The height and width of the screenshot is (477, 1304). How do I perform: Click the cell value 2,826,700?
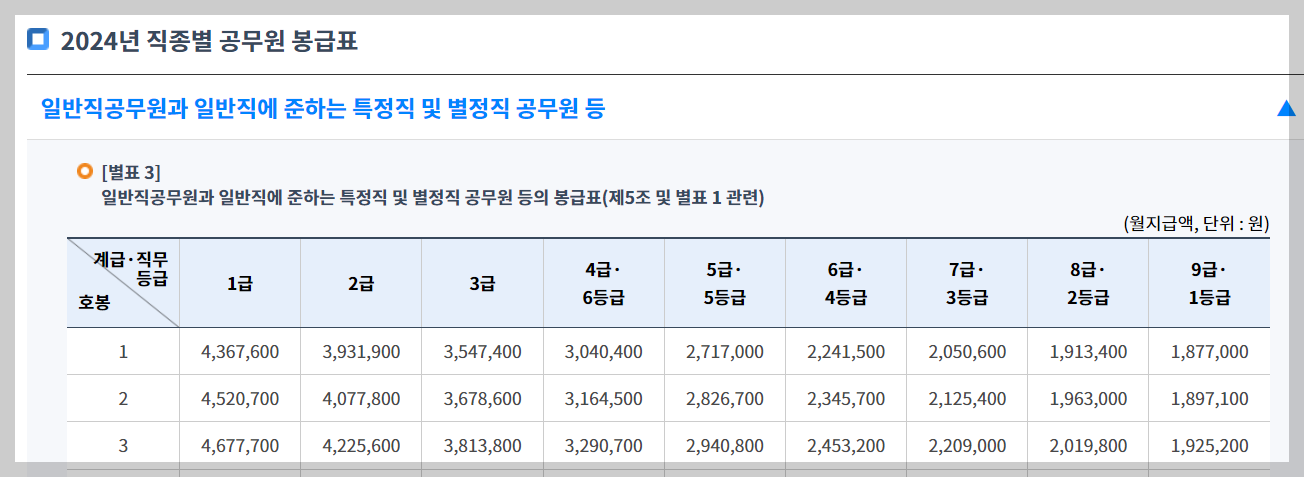(725, 399)
